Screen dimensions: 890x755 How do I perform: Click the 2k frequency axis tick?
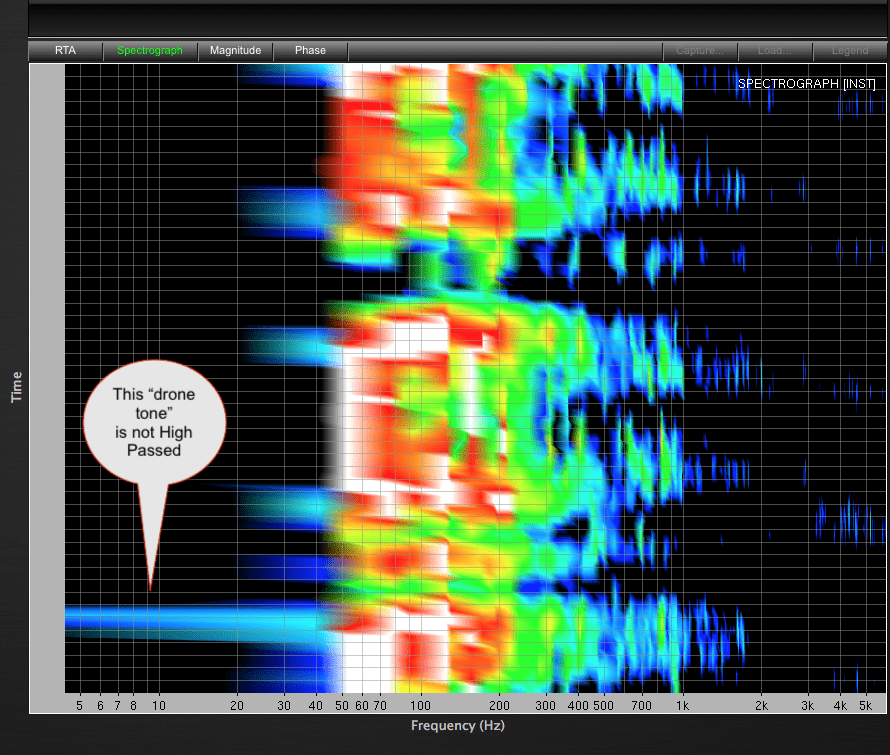pos(761,706)
